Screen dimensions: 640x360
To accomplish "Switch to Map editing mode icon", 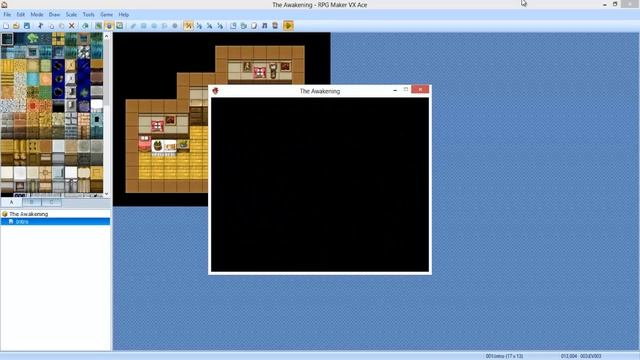I will pos(98,26).
